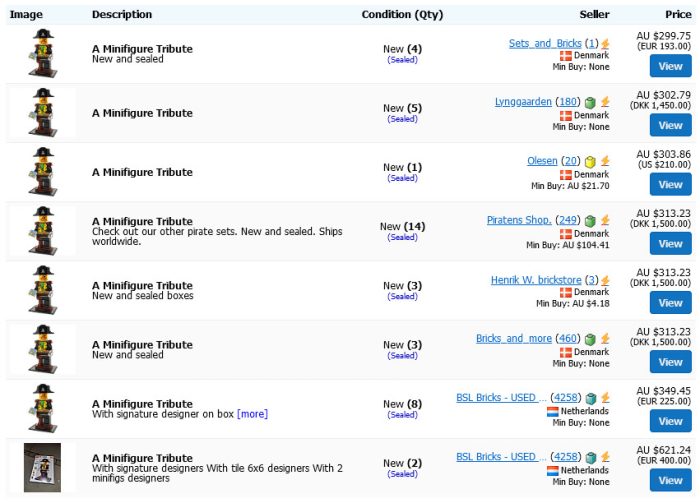The height and width of the screenshot is (503, 700).
Task: Click the Seller column header
Action: [594, 15]
